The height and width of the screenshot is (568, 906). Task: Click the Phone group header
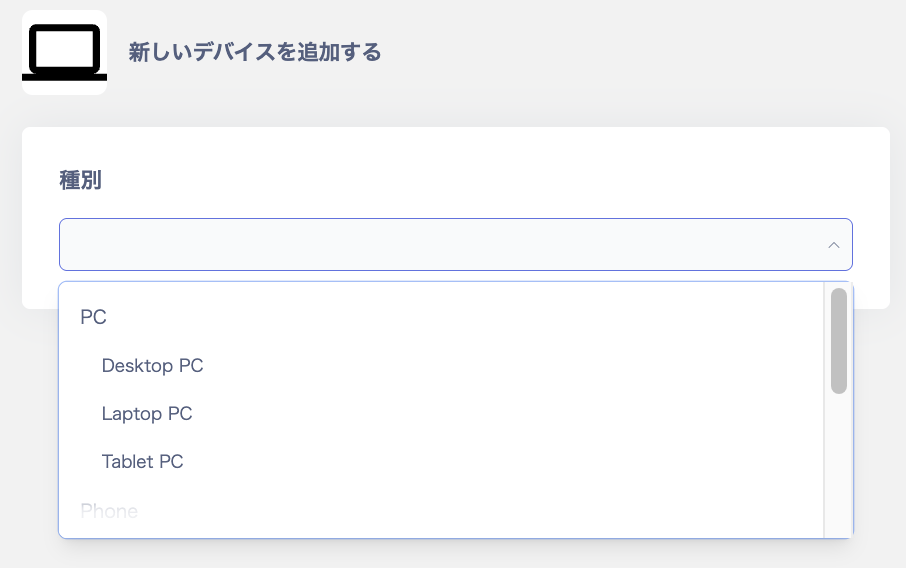coord(109,511)
